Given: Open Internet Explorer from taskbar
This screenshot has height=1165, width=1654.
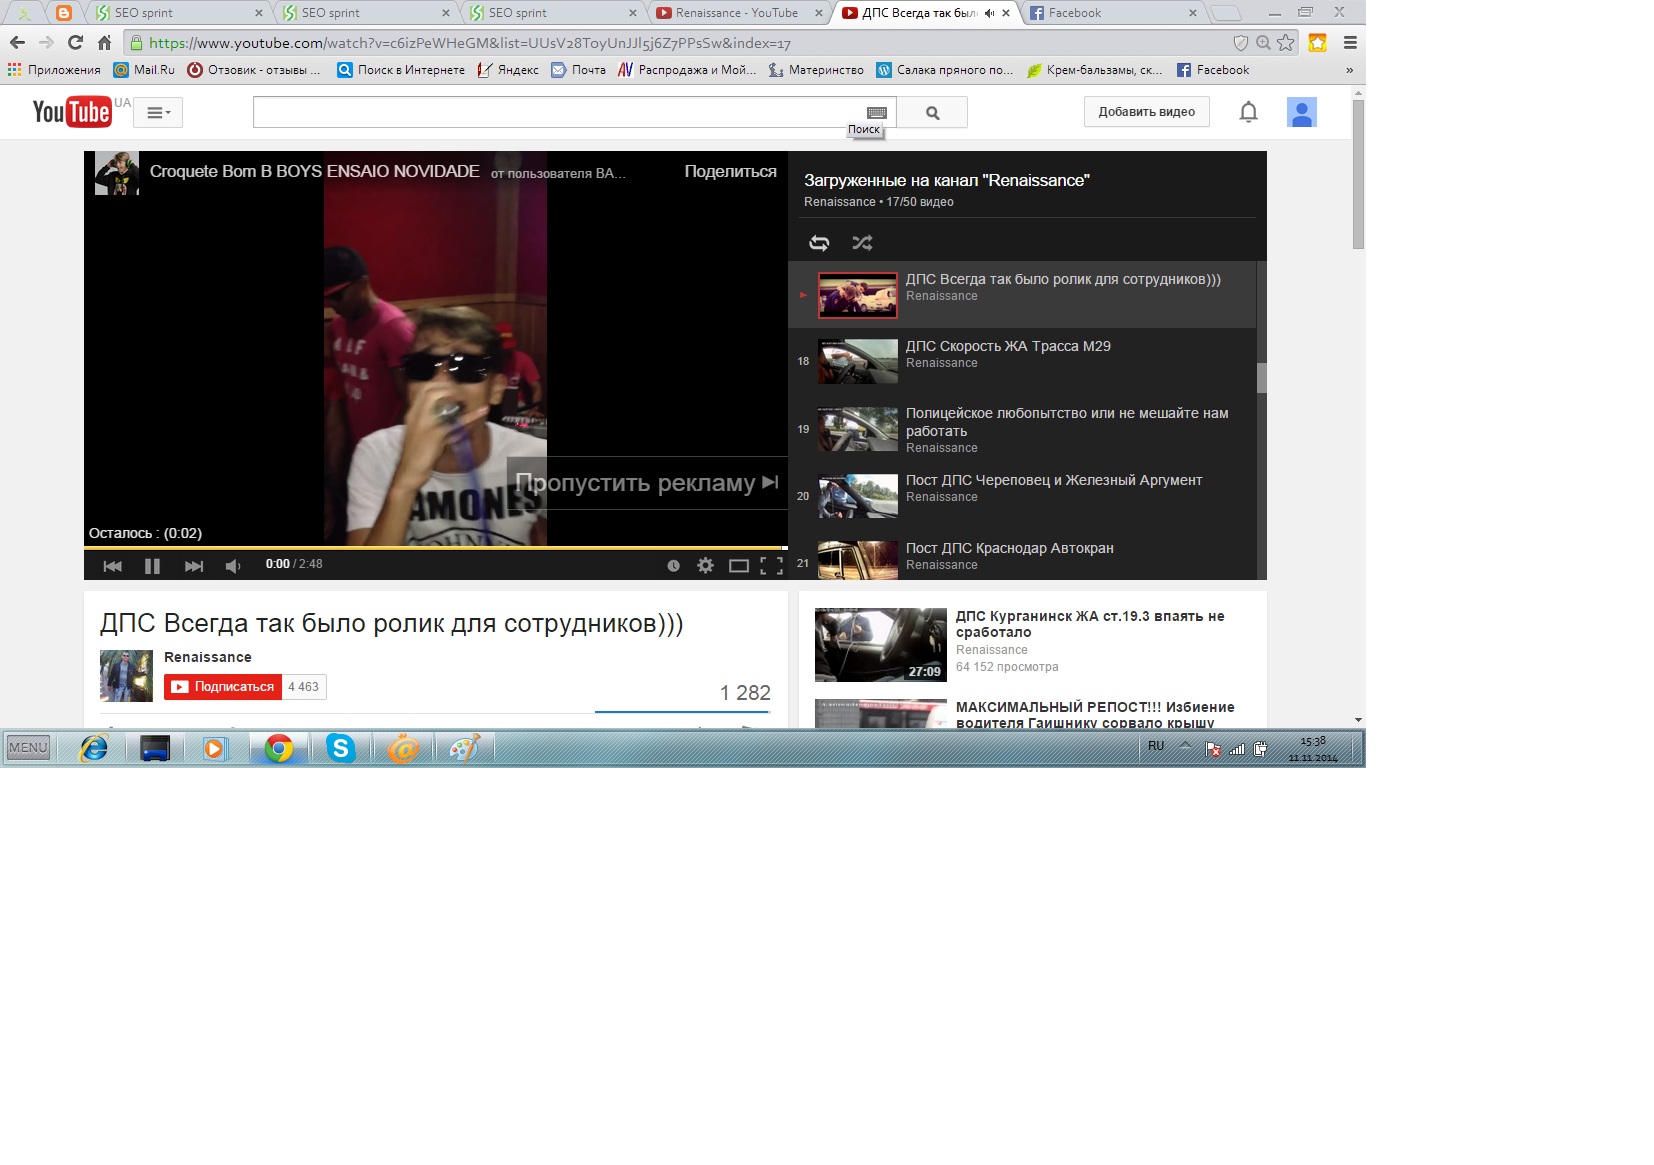Looking at the screenshot, I should coord(94,748).
